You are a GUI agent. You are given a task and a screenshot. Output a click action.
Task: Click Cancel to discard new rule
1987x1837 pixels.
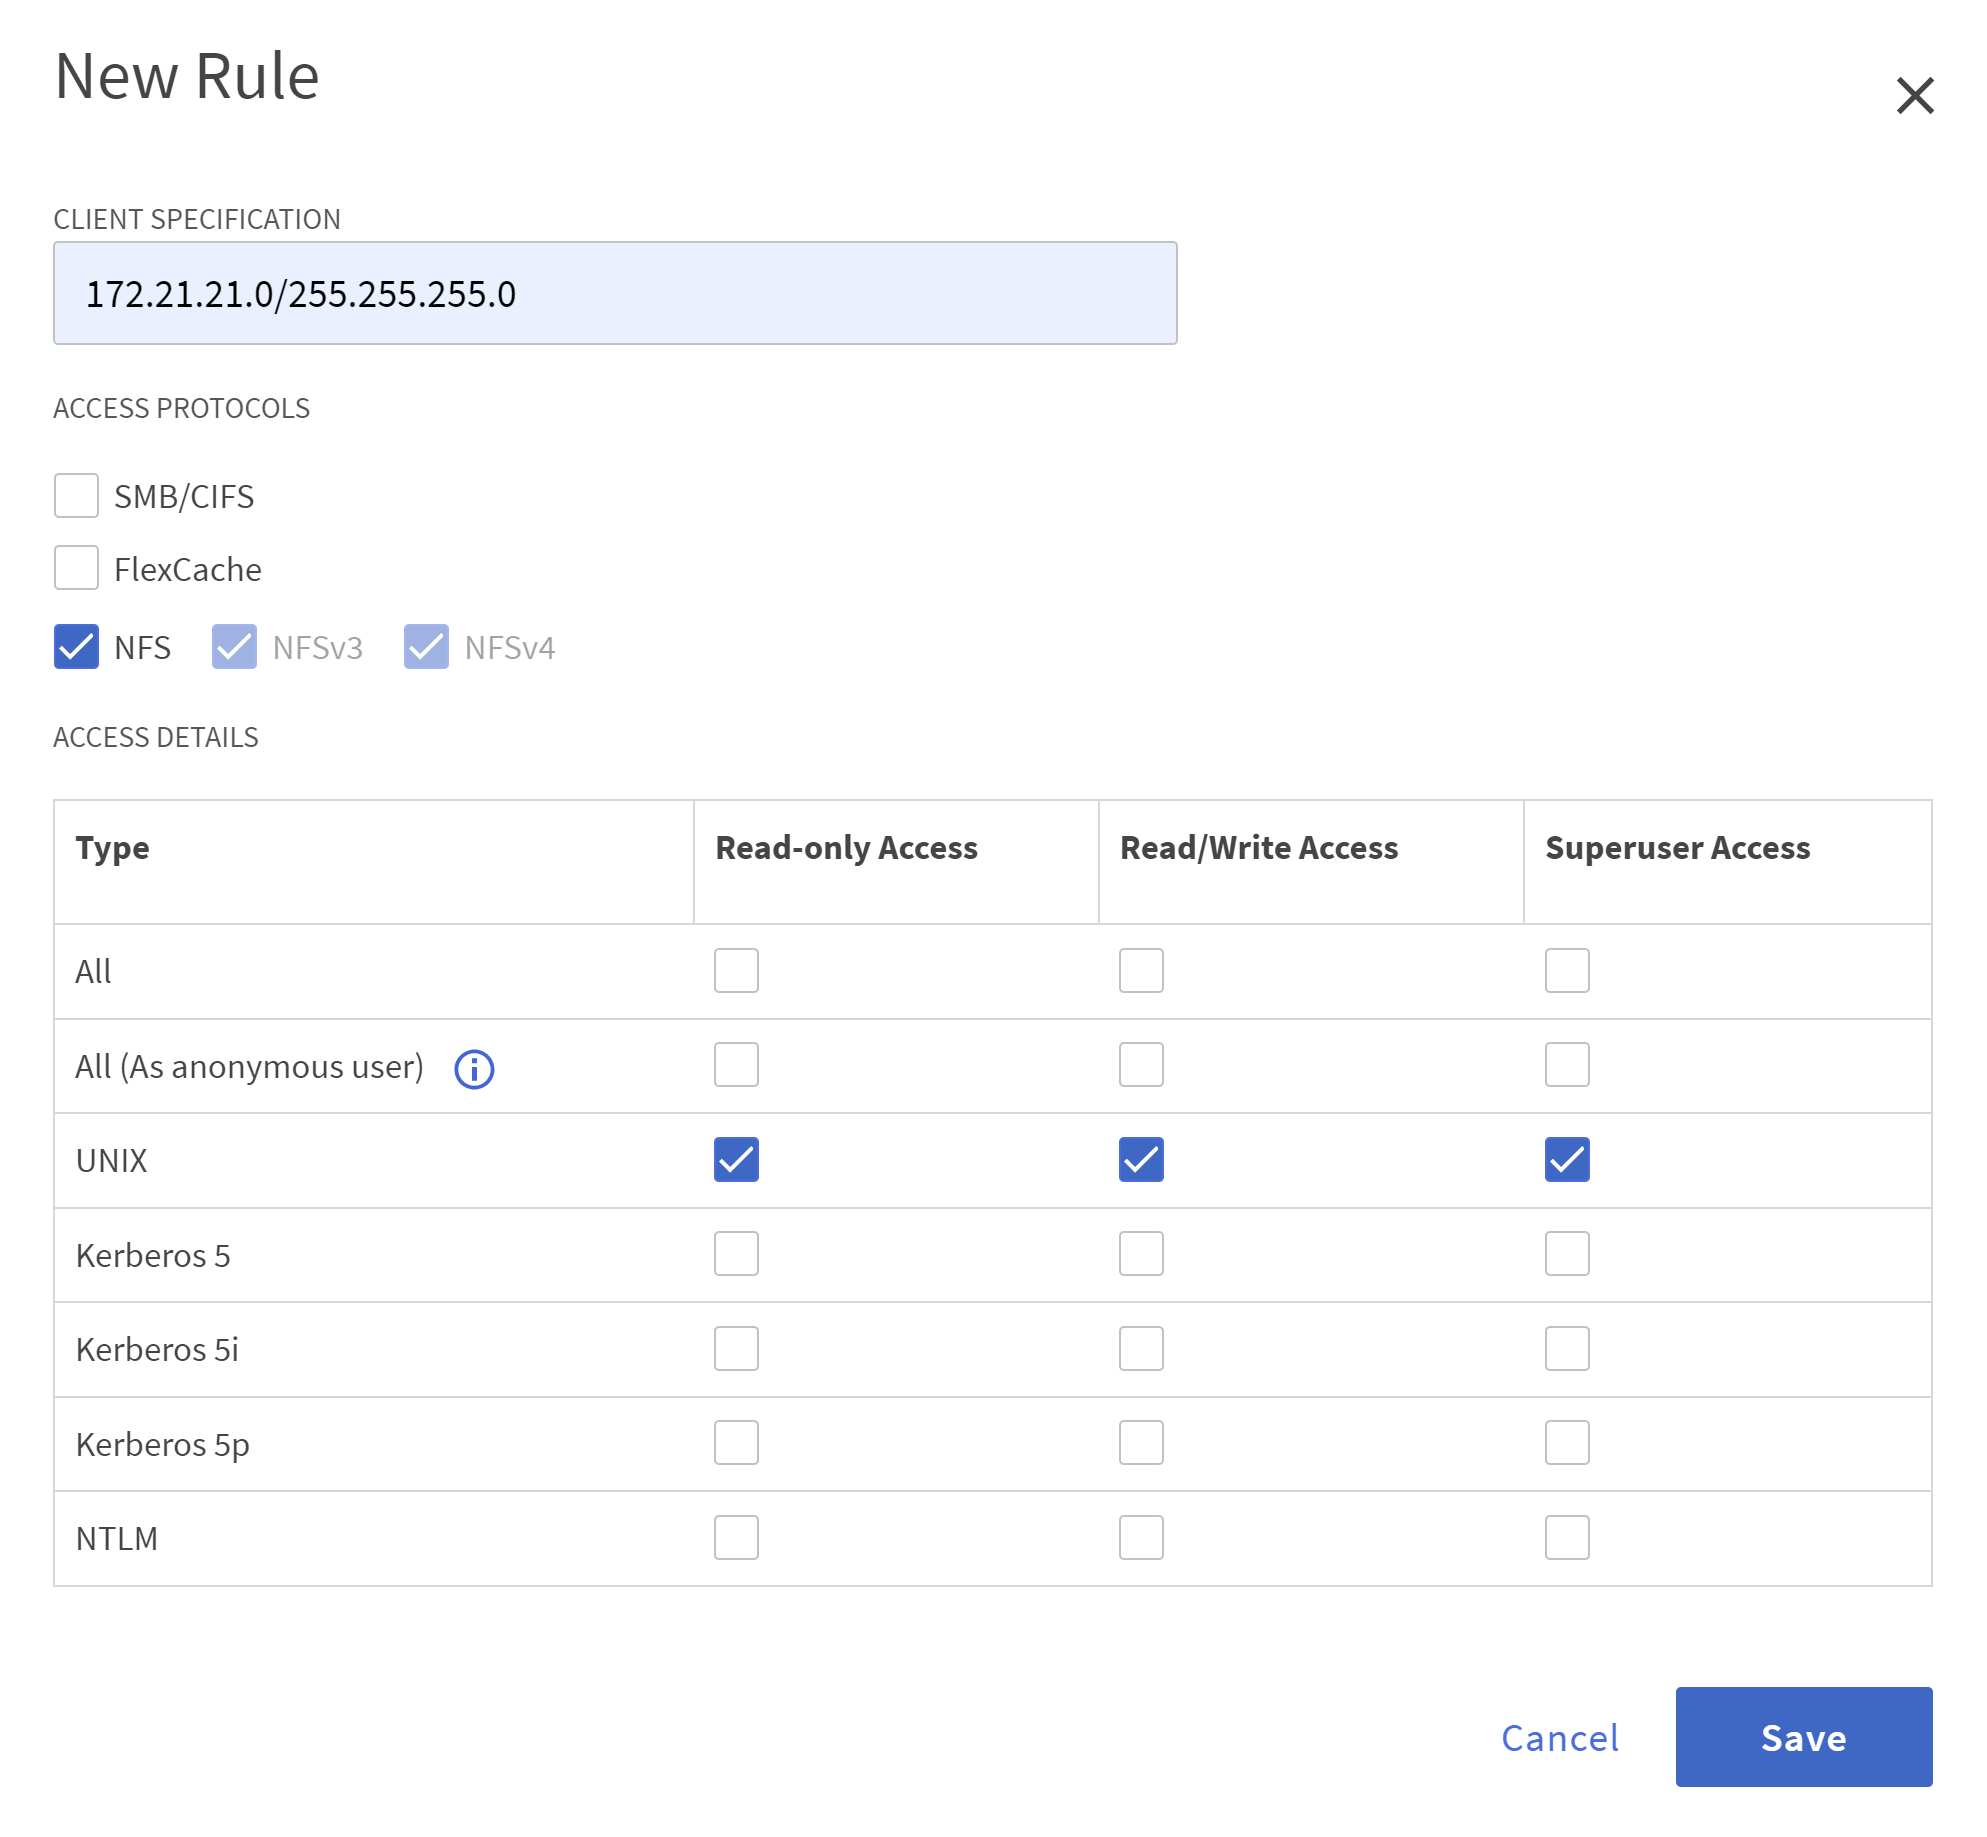[x=1559, y=1737]
